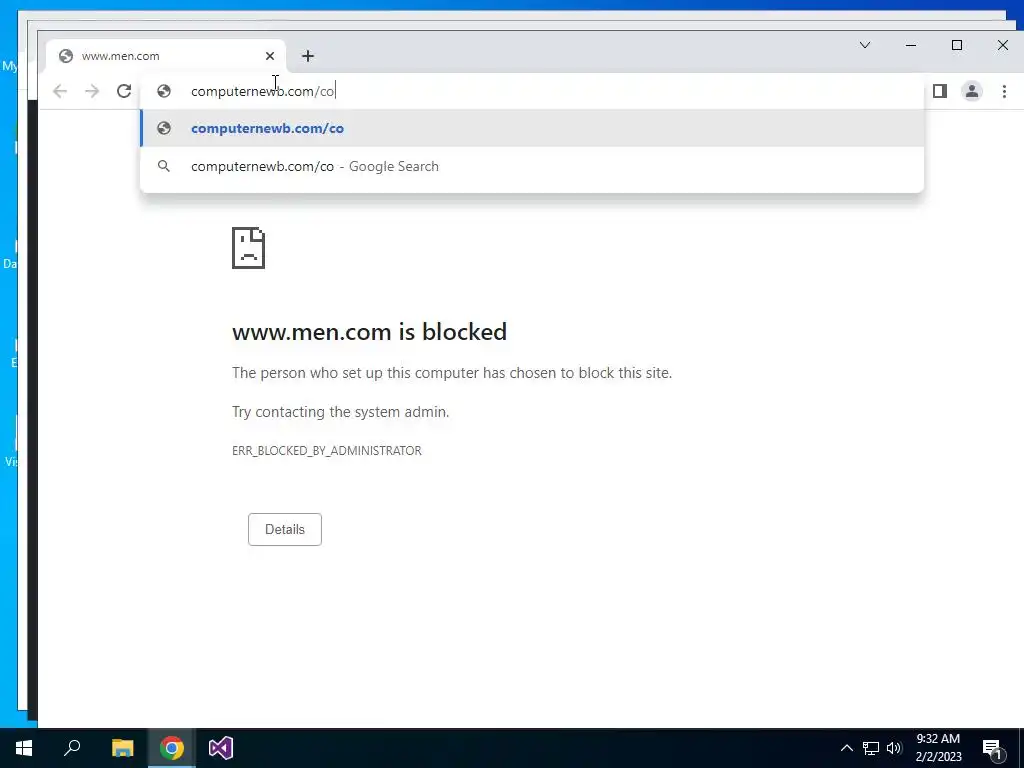Choose the computernewb.com/co URL suggestion
1024x768 pixels.
coord(532,129)
